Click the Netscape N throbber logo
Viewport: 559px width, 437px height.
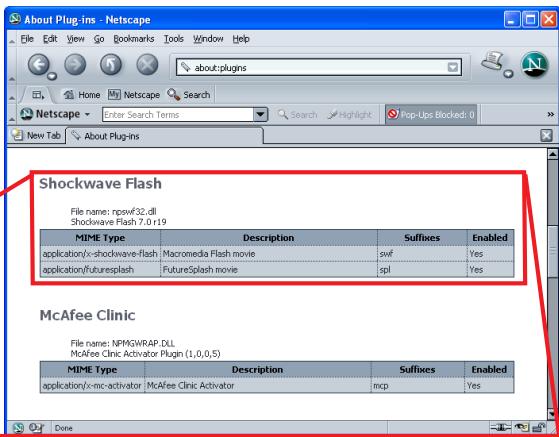(534, 65)
